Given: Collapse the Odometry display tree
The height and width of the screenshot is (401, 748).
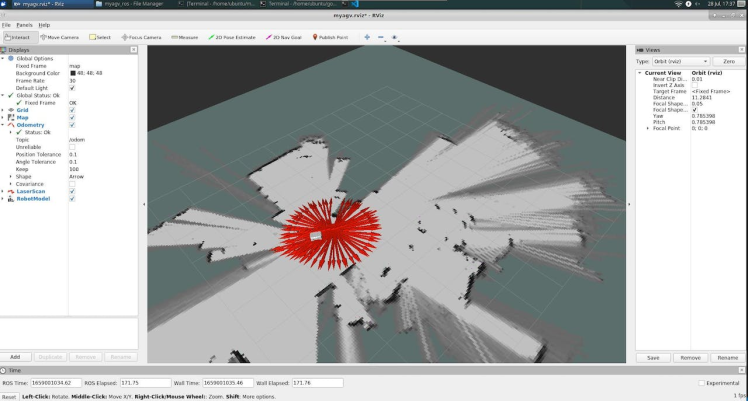Looking at the screenshot, I should click(5, 125).
